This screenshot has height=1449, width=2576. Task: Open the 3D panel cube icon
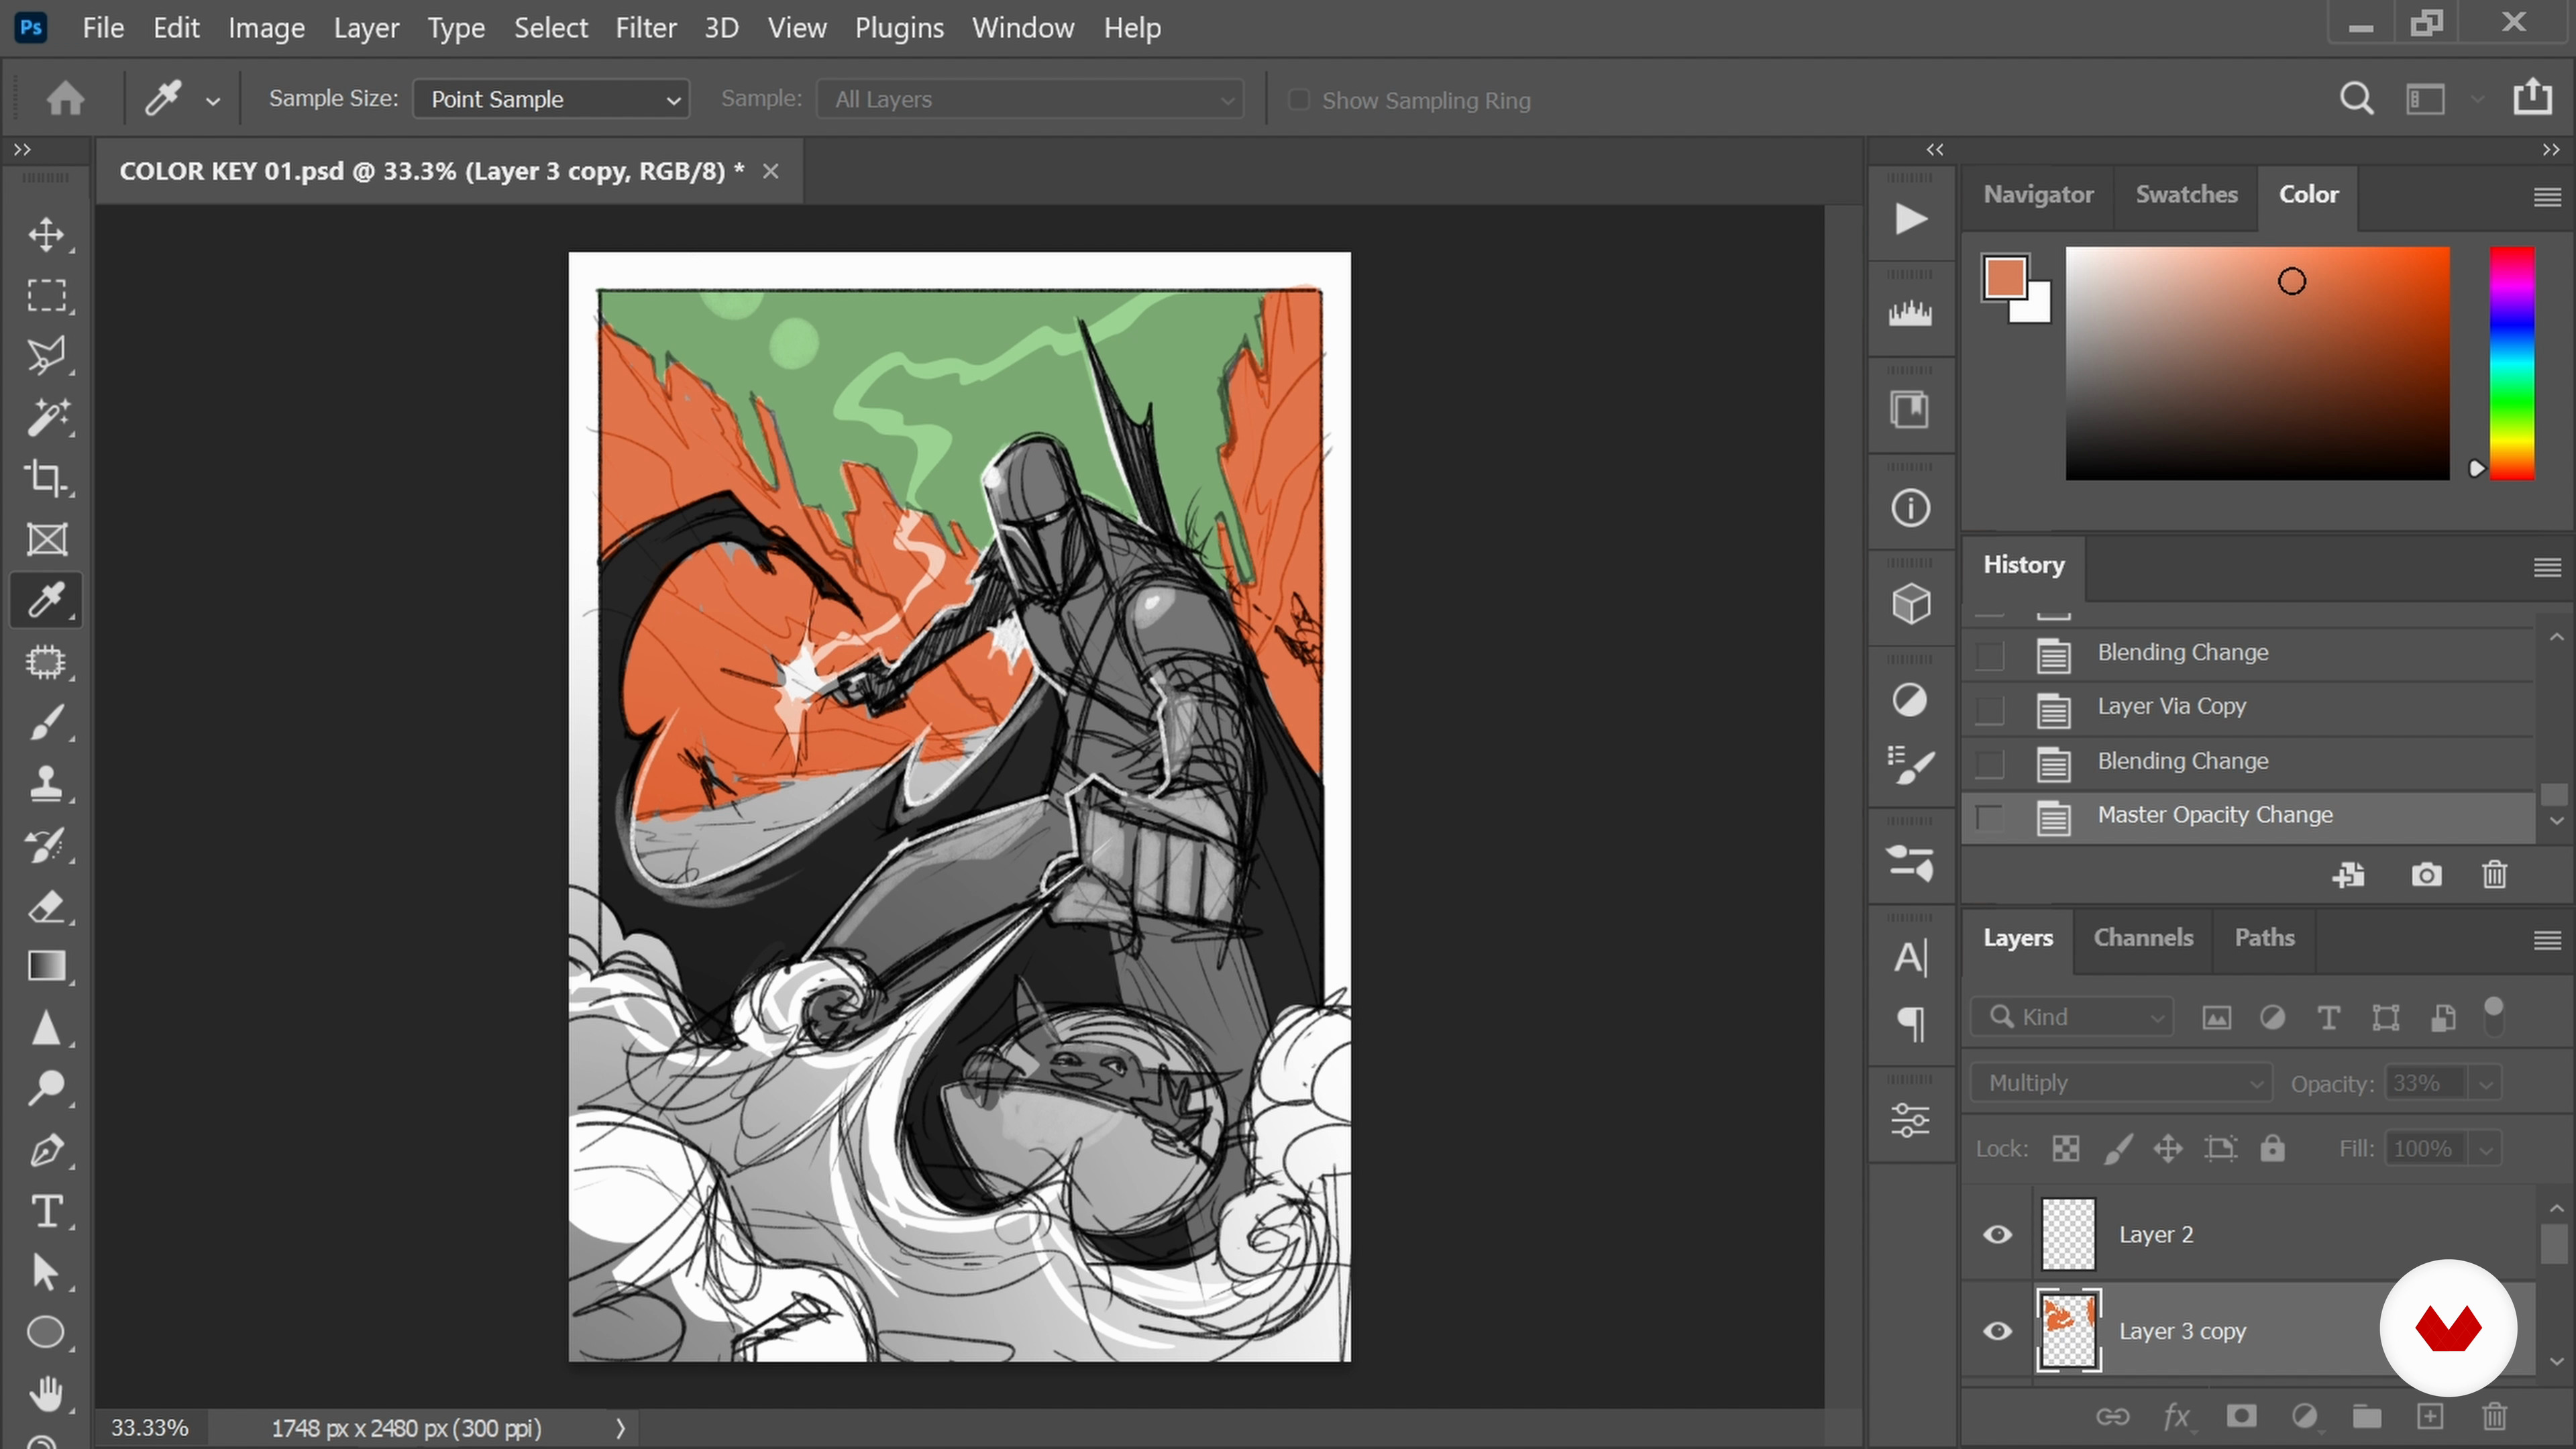pyautogui.click(x=1910, y=604)
